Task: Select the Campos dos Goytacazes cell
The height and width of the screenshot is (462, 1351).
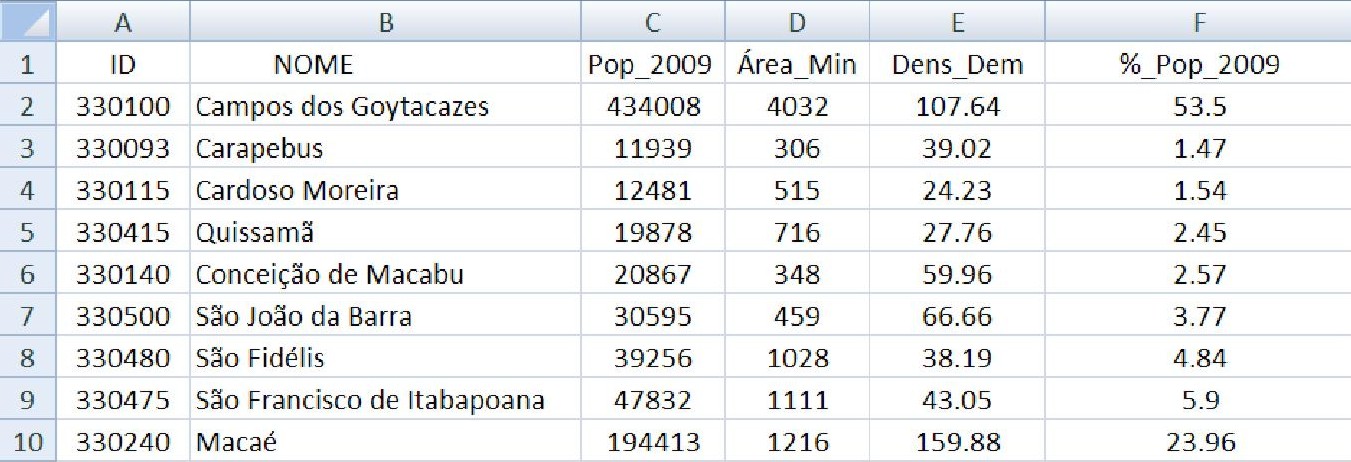Action: pyautogui.click(x=385, y=105)
